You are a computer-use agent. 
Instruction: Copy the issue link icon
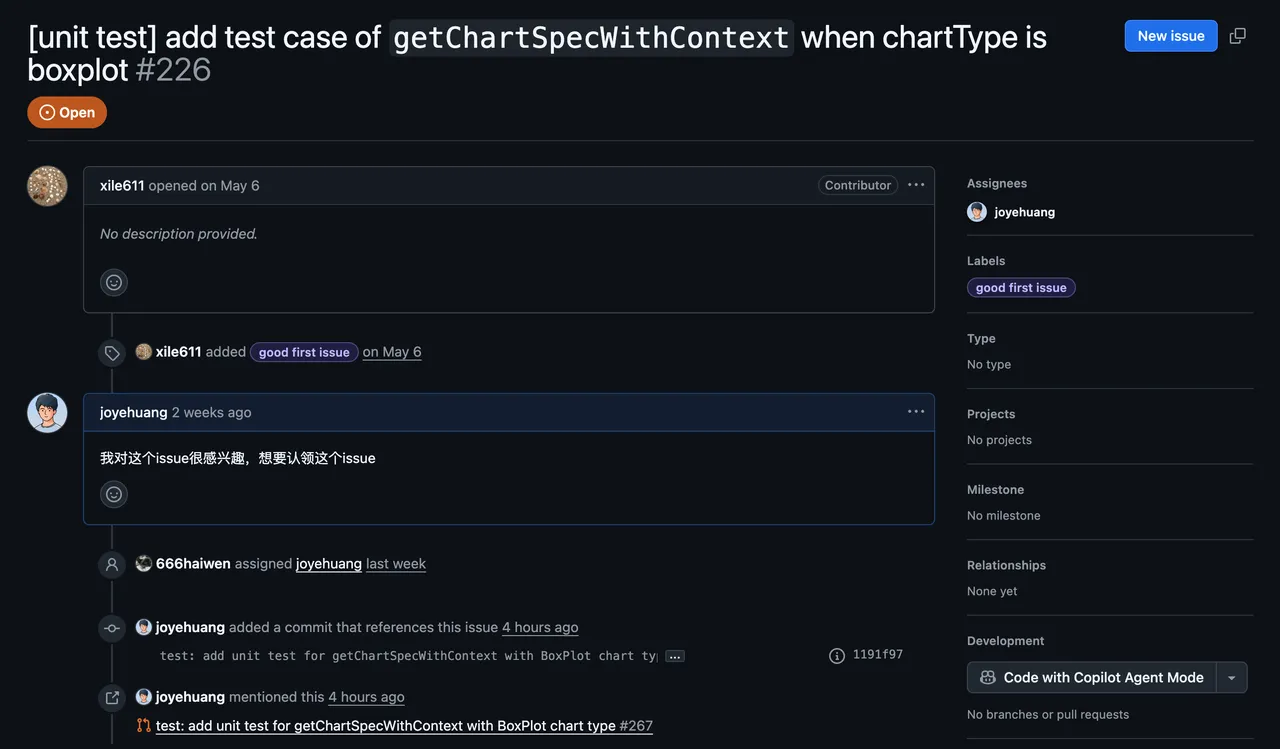(x=1237, y=36)
